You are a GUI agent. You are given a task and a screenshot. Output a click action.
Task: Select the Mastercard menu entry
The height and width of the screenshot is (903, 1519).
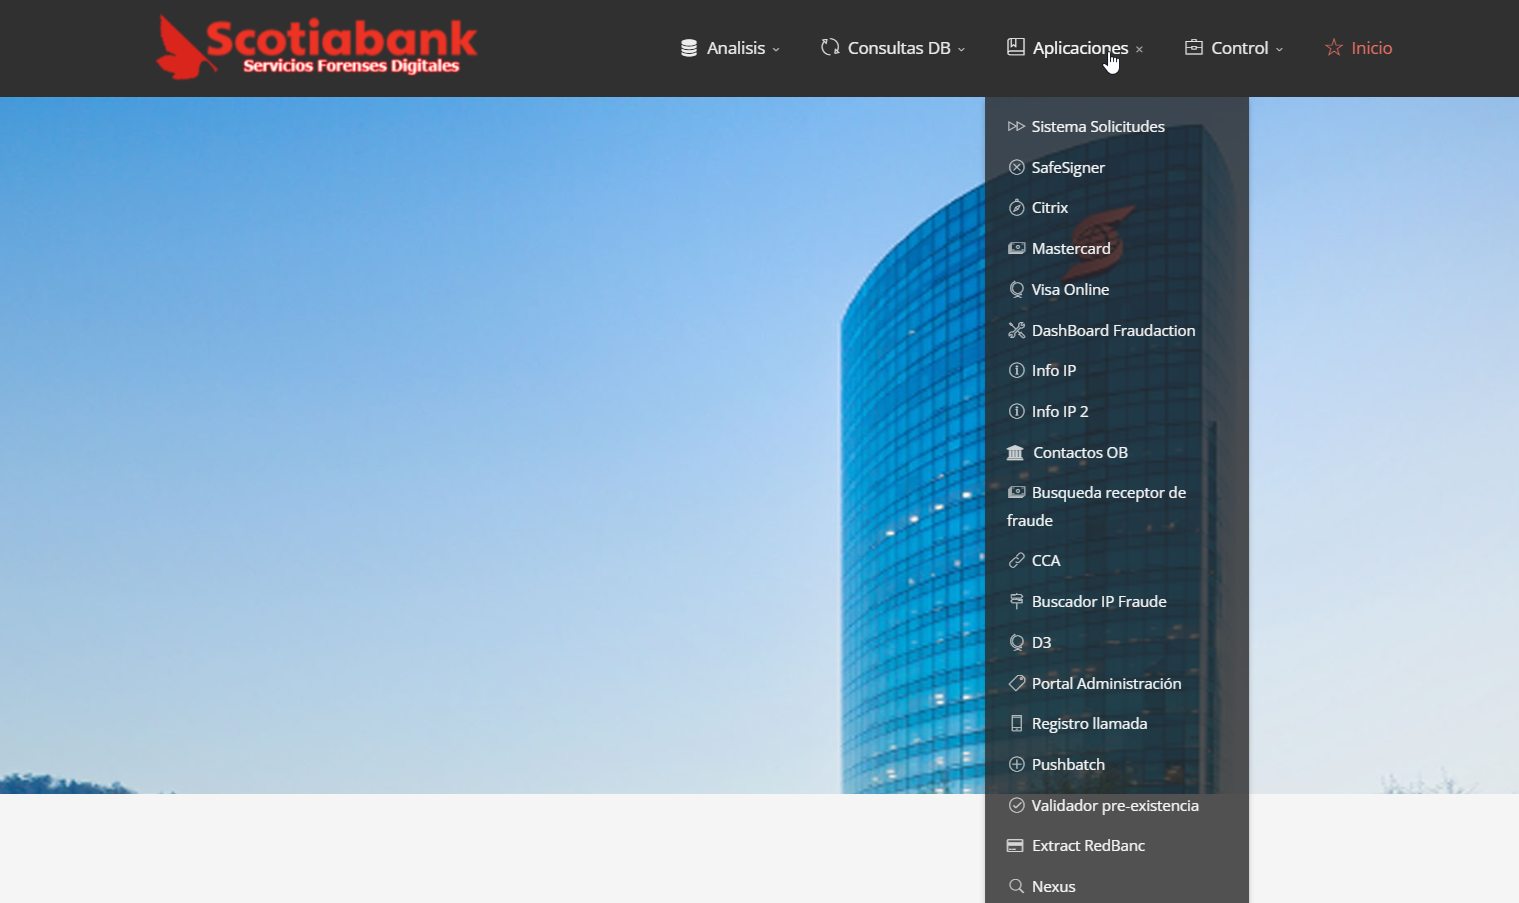point(1071,248)
